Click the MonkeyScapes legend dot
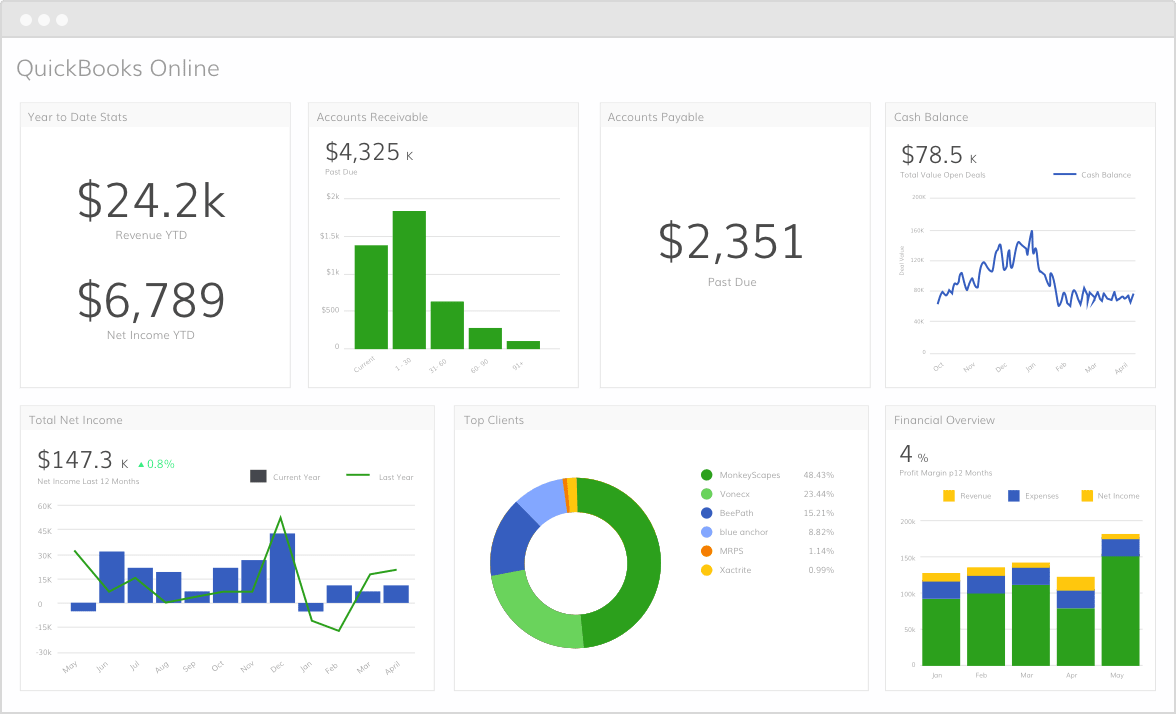Screen dimensions: 1176x714 pyautogui.click(x=705, y=474)
